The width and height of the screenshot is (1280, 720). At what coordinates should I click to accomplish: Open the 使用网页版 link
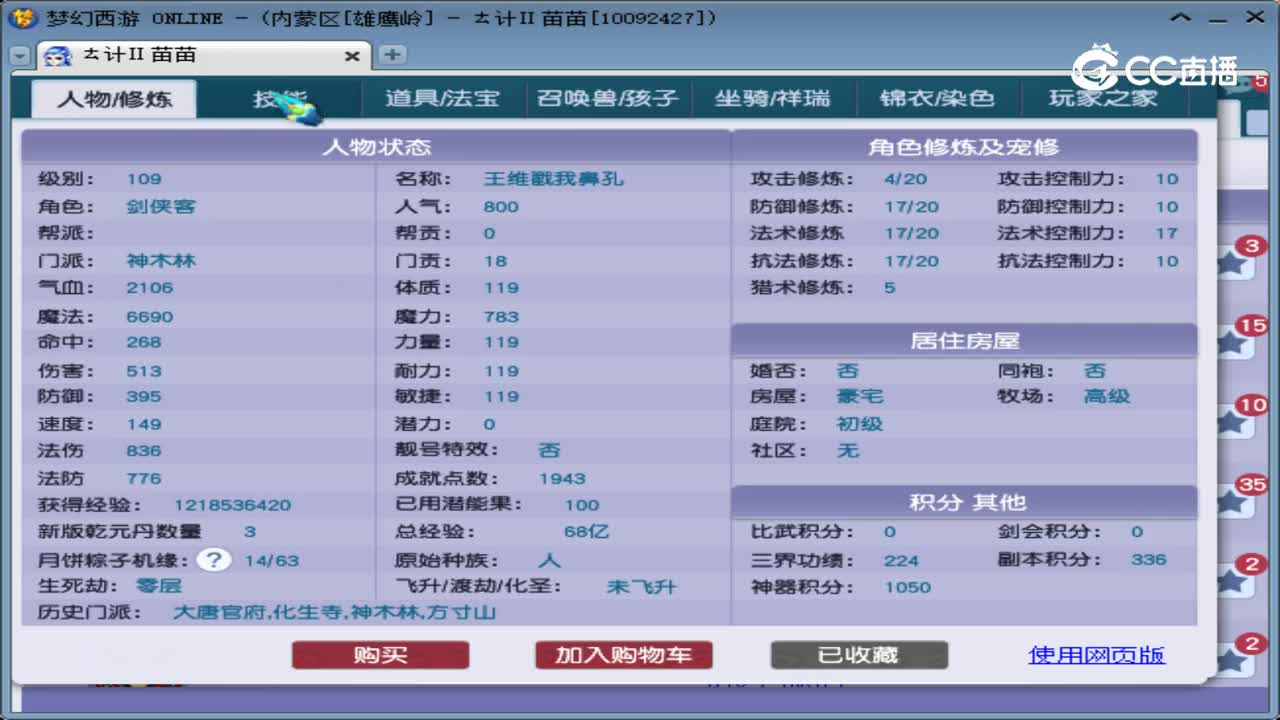(x=1096, y=655)
